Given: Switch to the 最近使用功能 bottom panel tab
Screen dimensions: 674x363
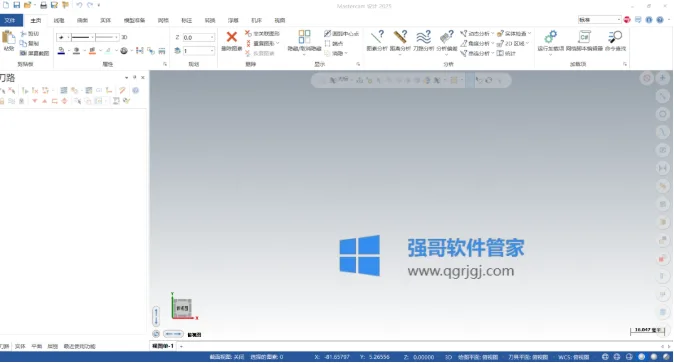Looking at the screenshot, I should [80, 346].
